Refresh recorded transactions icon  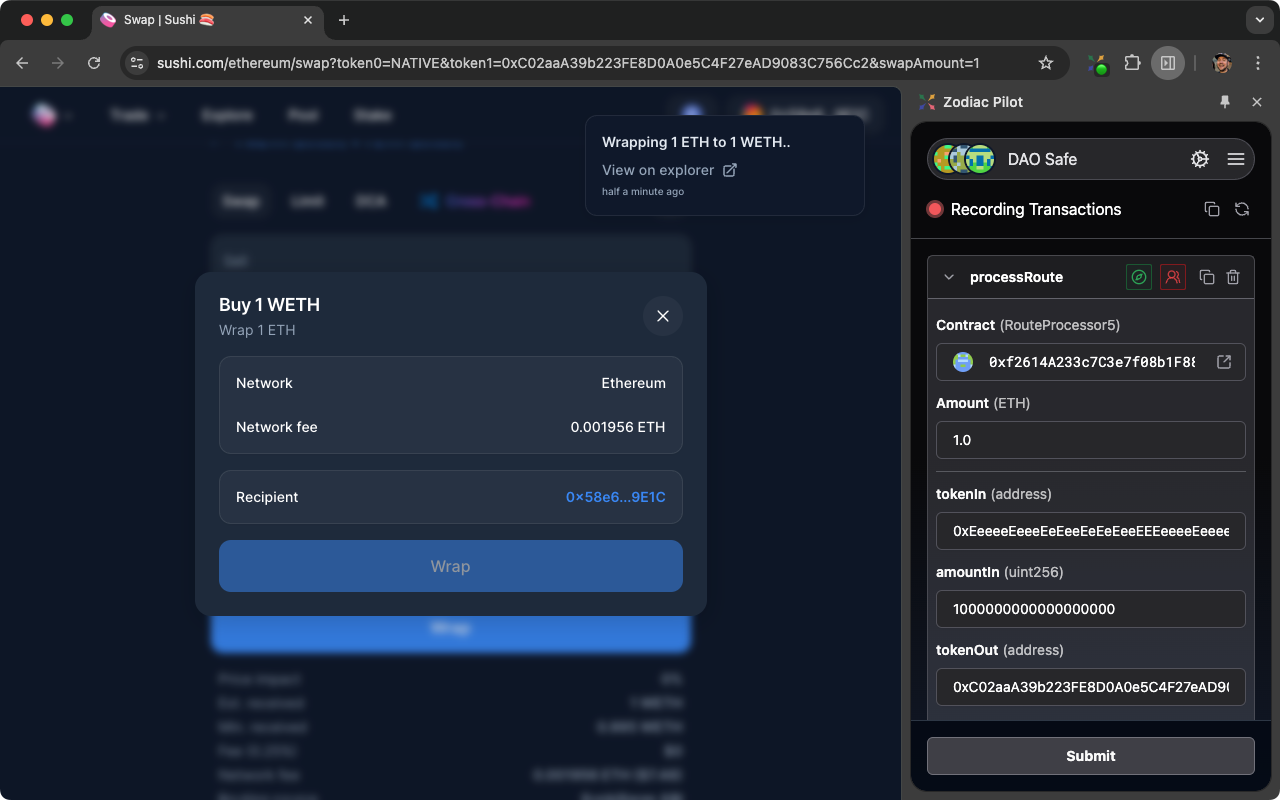(1242, 209)
